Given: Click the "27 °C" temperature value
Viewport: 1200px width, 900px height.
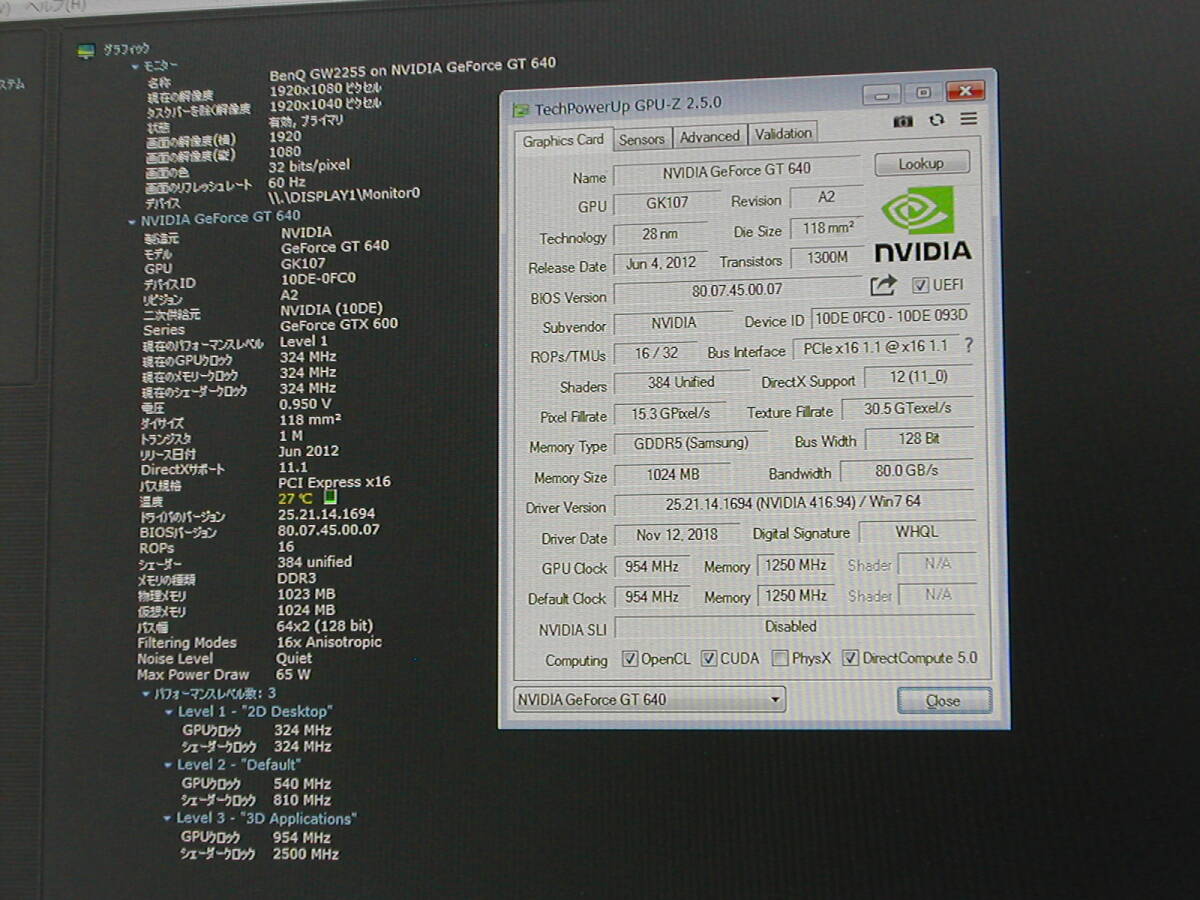Looking at the screenshot, I should tap(296, 498).
